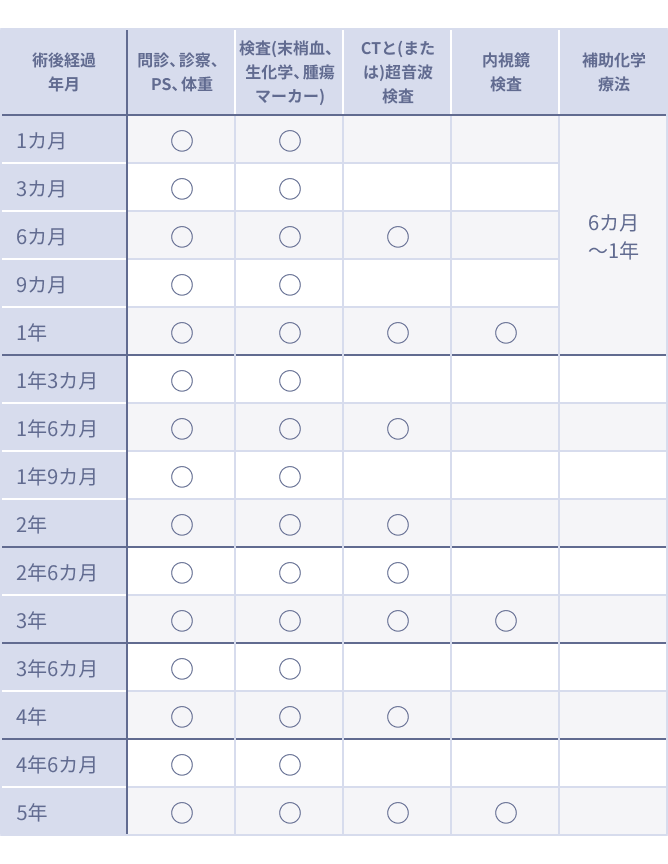Select the endoscopy circle in the 3年 row
Viewport: 668px width, 864px height.
tap(506, 621)
